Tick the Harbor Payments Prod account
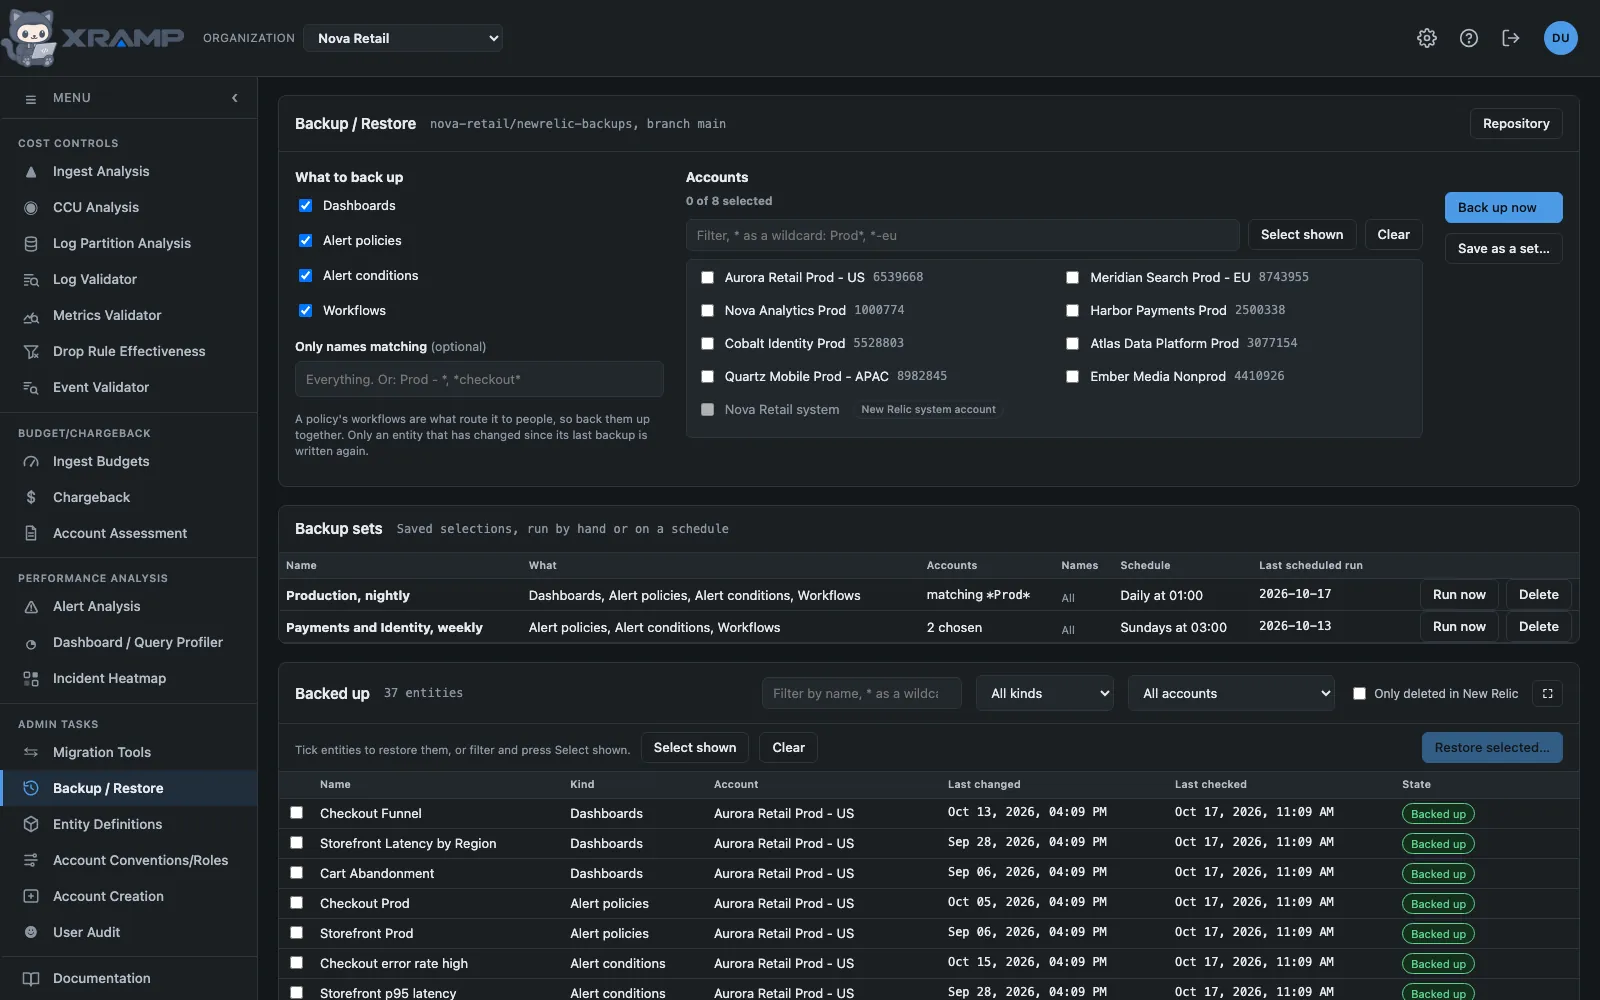The width and height of the screenshot is (1600, 1000). pos(1073,311)
